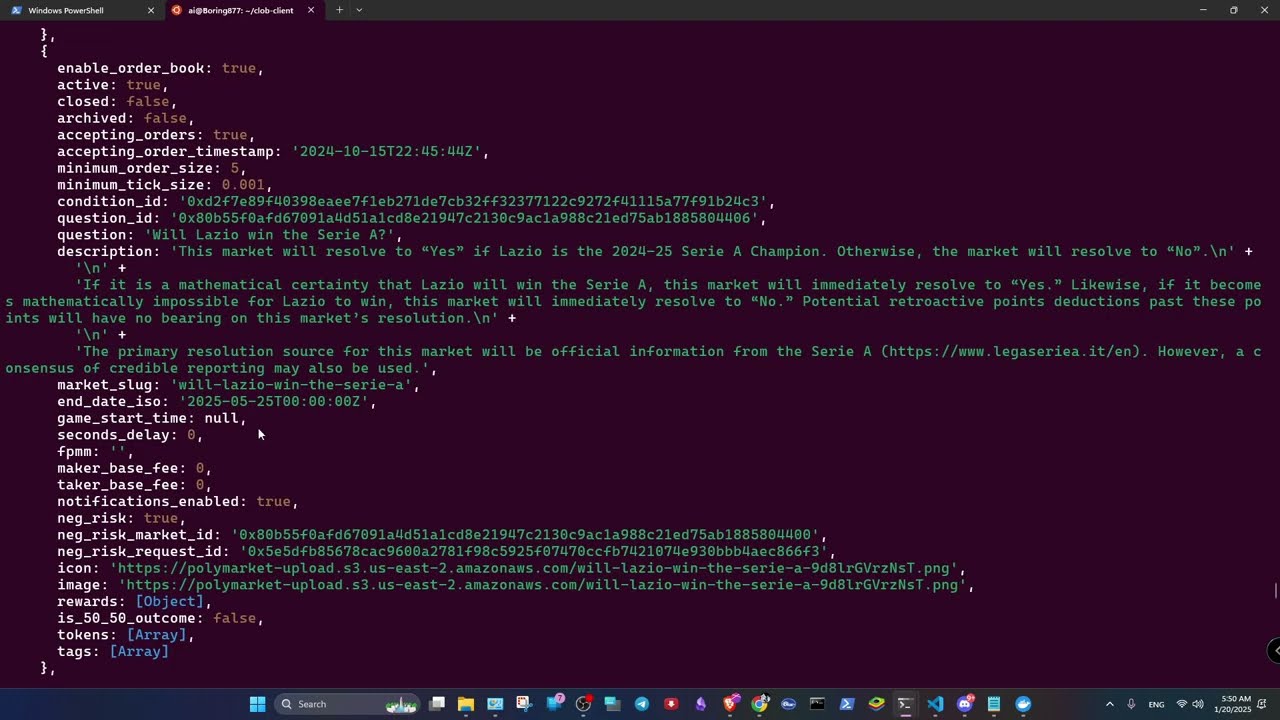This screenshot has height=720, width=1280.
Task: Click the 'game_start_time: null' line
Action: coord(151,418)
